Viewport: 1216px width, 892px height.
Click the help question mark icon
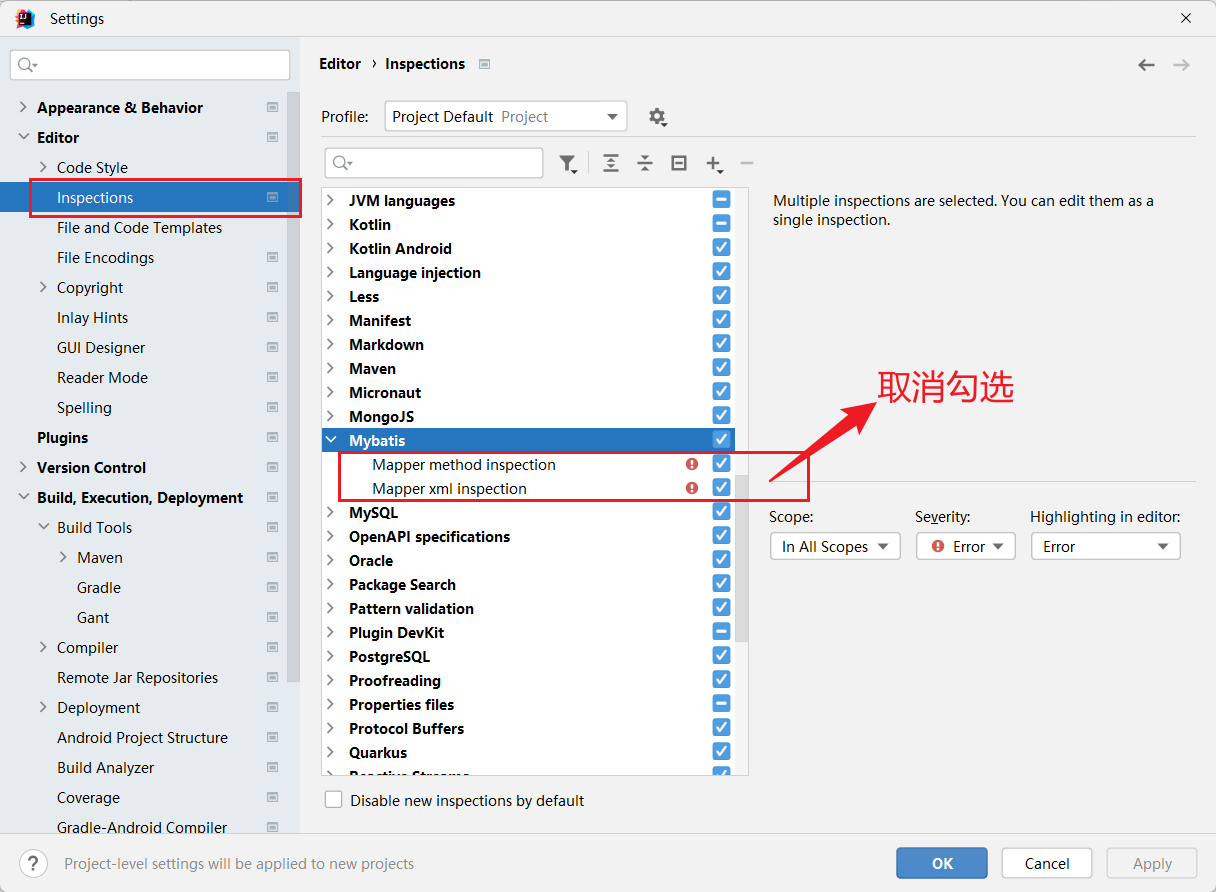click(x=34, y=863)
